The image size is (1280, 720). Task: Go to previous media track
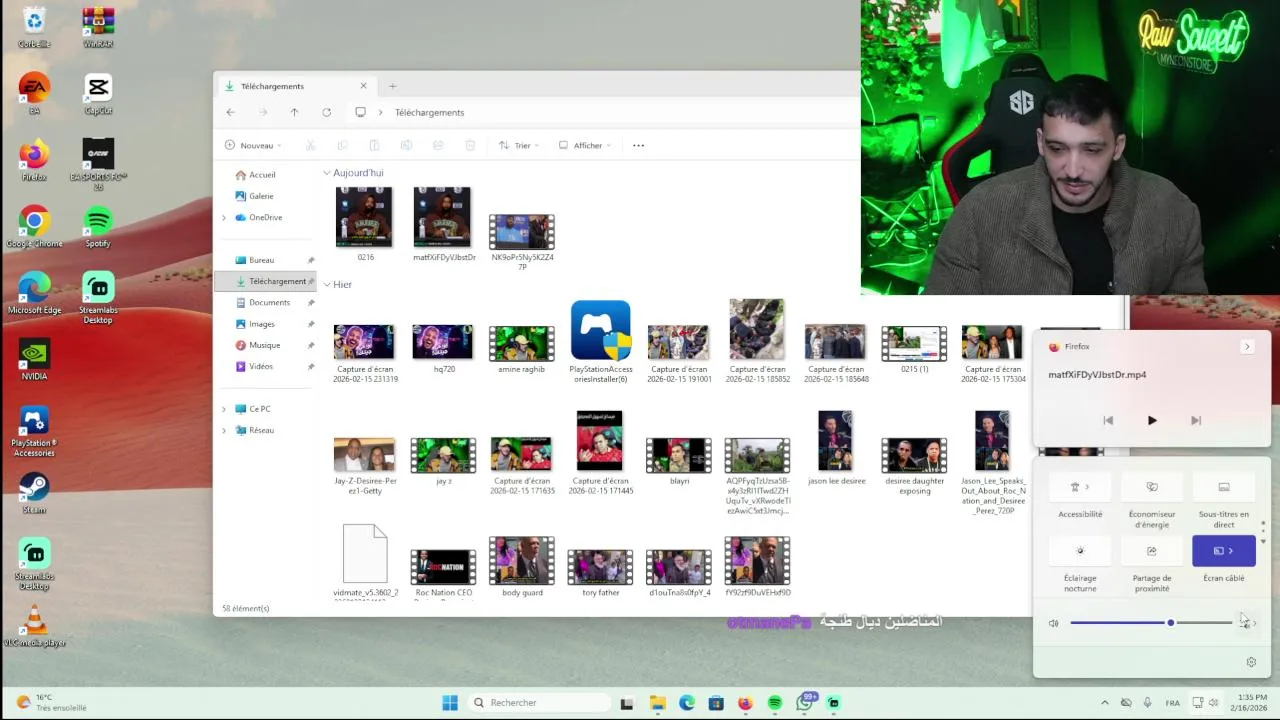pyautogui.click(x=1108, y=421)
